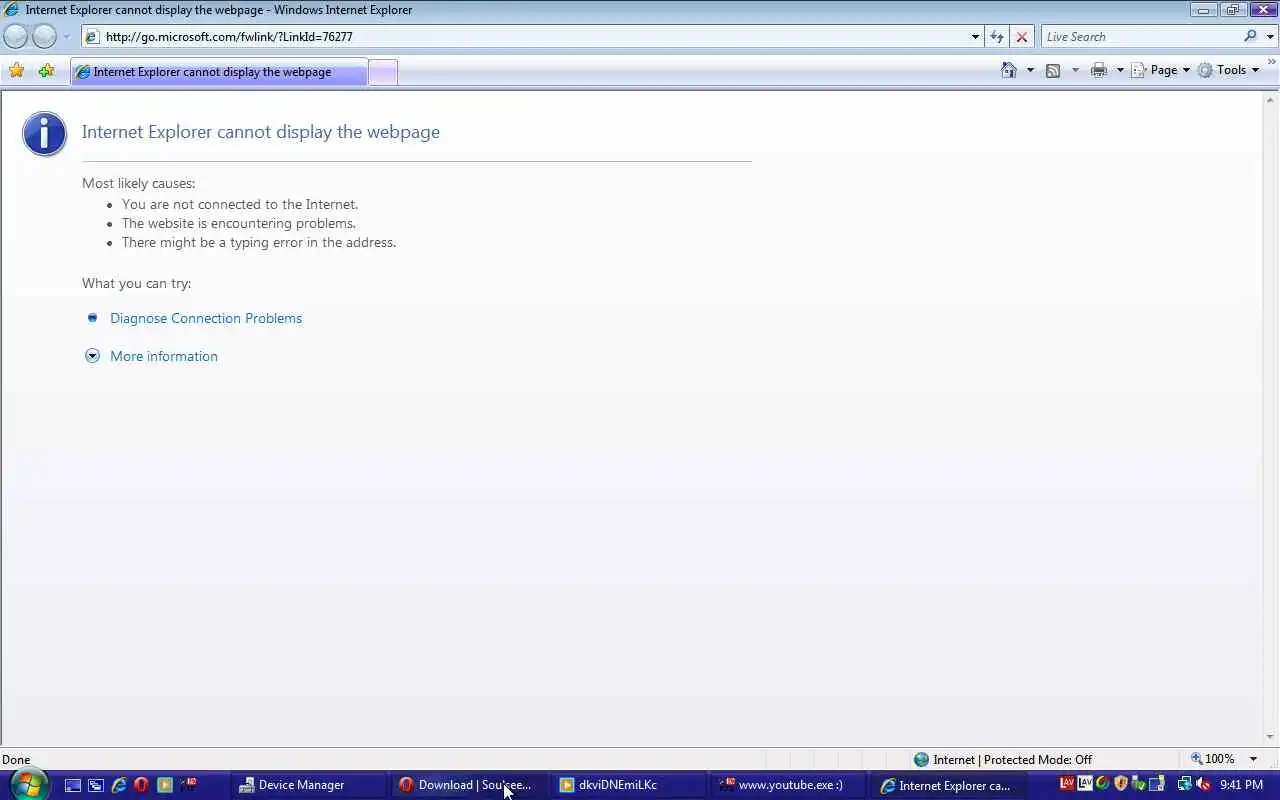Expand the Feeds dropdown arrow

tap(1075, 70)
